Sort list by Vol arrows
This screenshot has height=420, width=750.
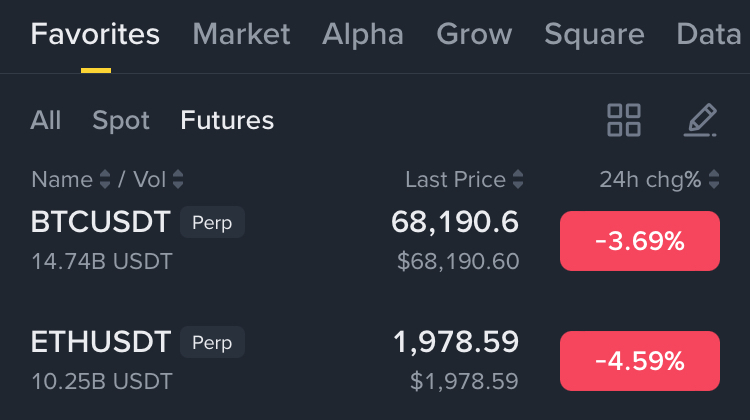click(178, 180)
